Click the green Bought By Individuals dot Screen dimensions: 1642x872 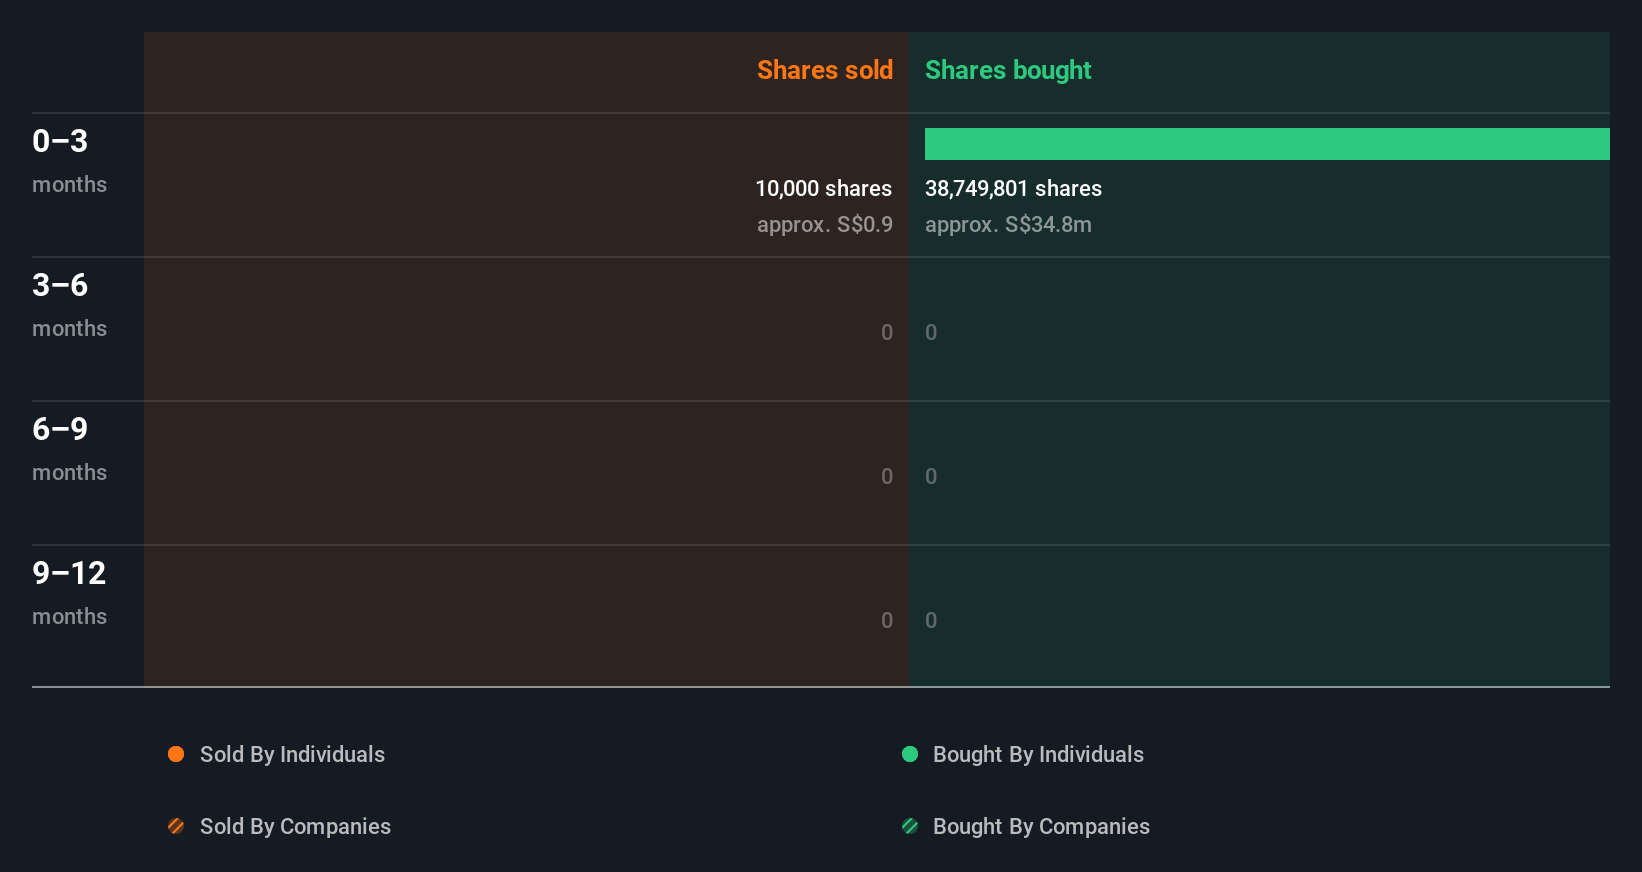[910, 754]
